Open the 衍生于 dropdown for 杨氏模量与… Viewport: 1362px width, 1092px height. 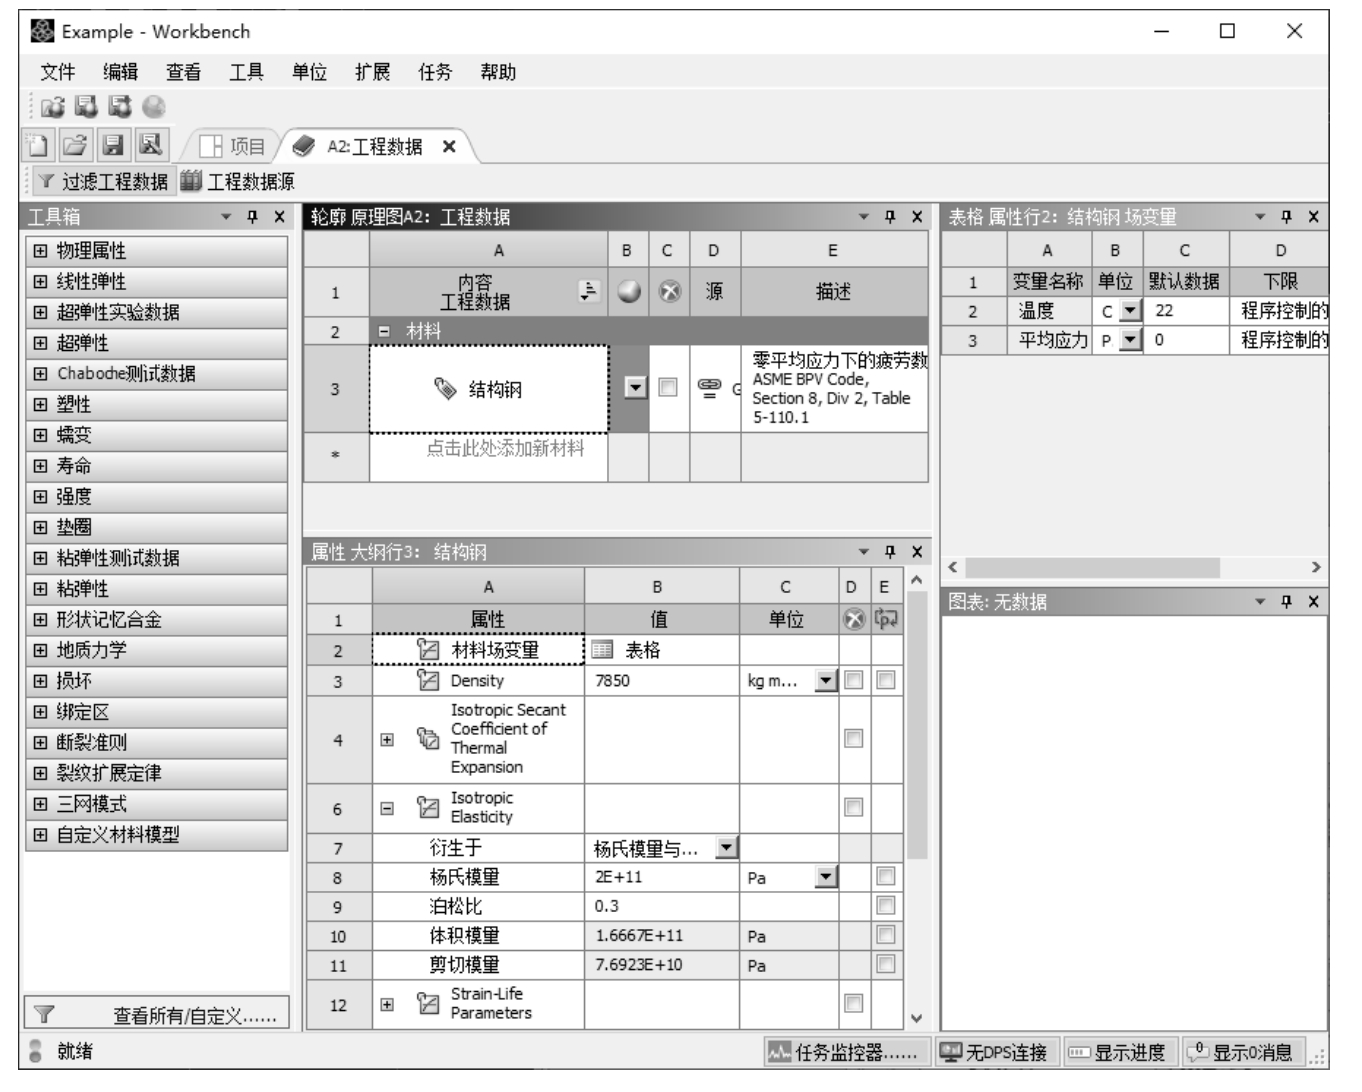coord(727,848)
